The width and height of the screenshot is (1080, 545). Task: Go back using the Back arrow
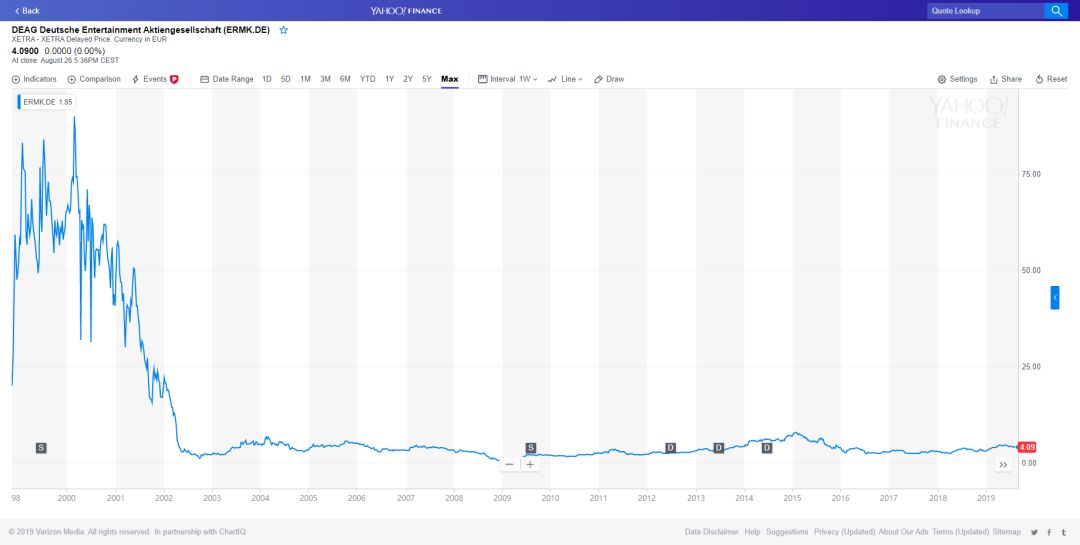[x=27, y=11]
